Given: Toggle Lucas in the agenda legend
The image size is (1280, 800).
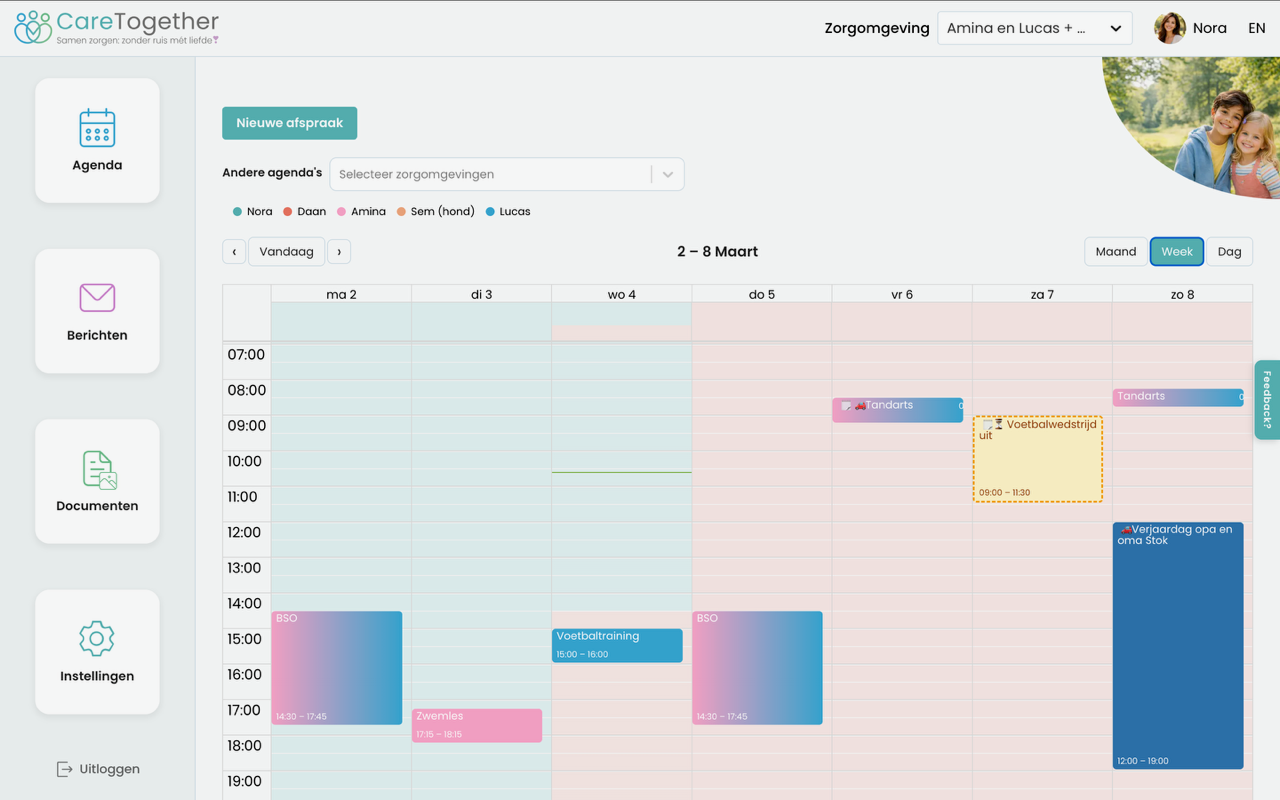Looking at the screenshot, I should click(x=508, y=212).
